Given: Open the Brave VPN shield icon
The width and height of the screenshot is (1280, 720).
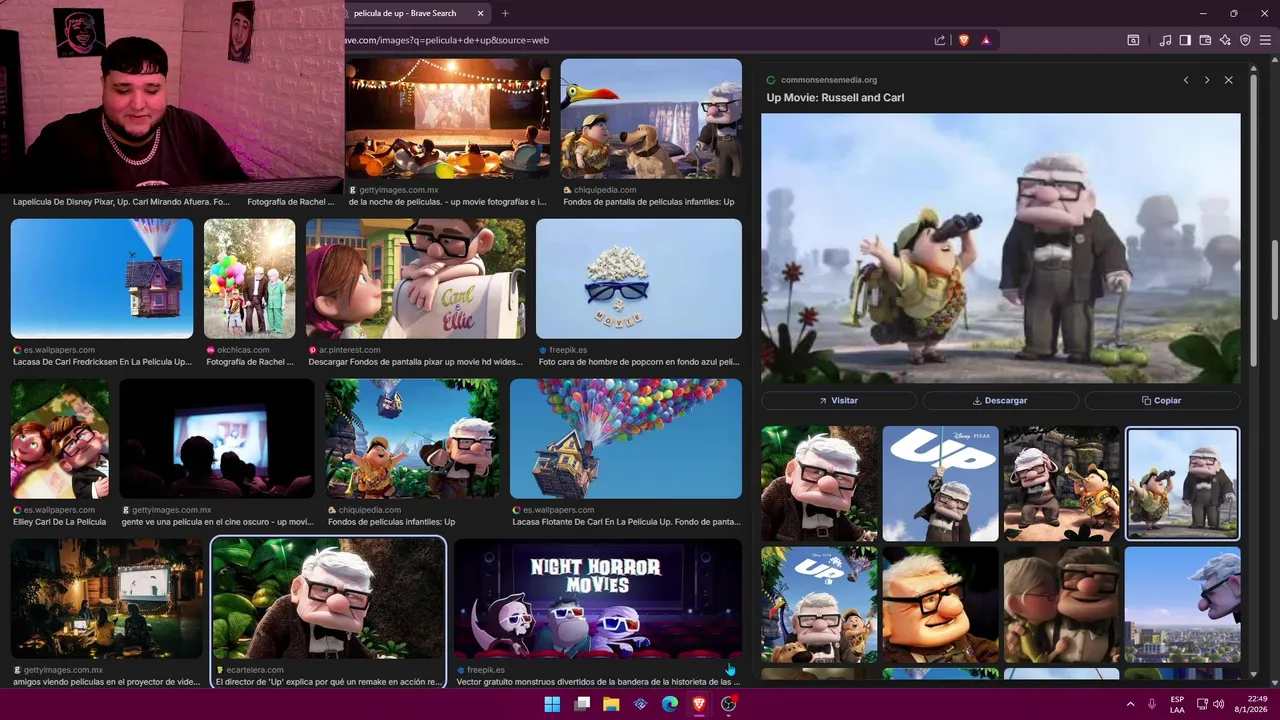Looking at the screenshot, I should pos(1245,40).
